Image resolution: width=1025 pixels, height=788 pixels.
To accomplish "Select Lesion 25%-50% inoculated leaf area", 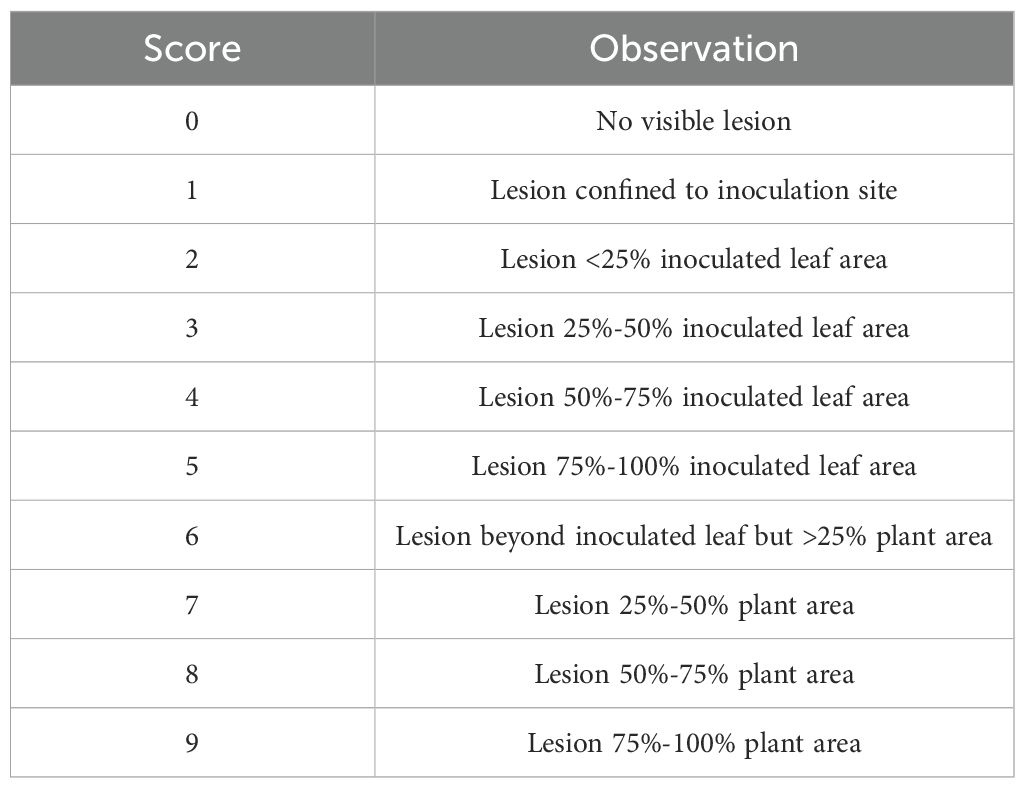I will 693,328.
